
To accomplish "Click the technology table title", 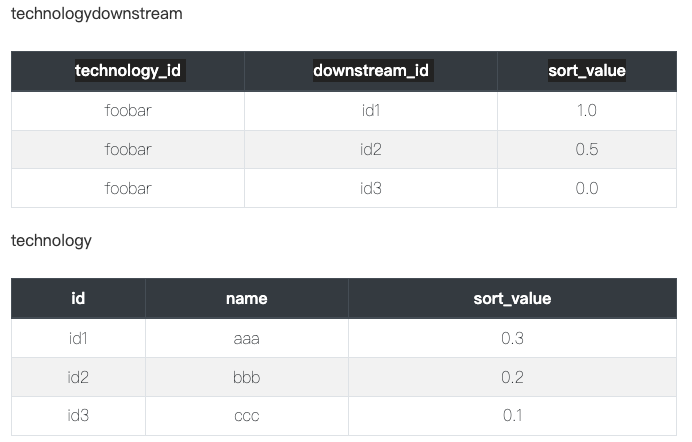I will [51, 241].
